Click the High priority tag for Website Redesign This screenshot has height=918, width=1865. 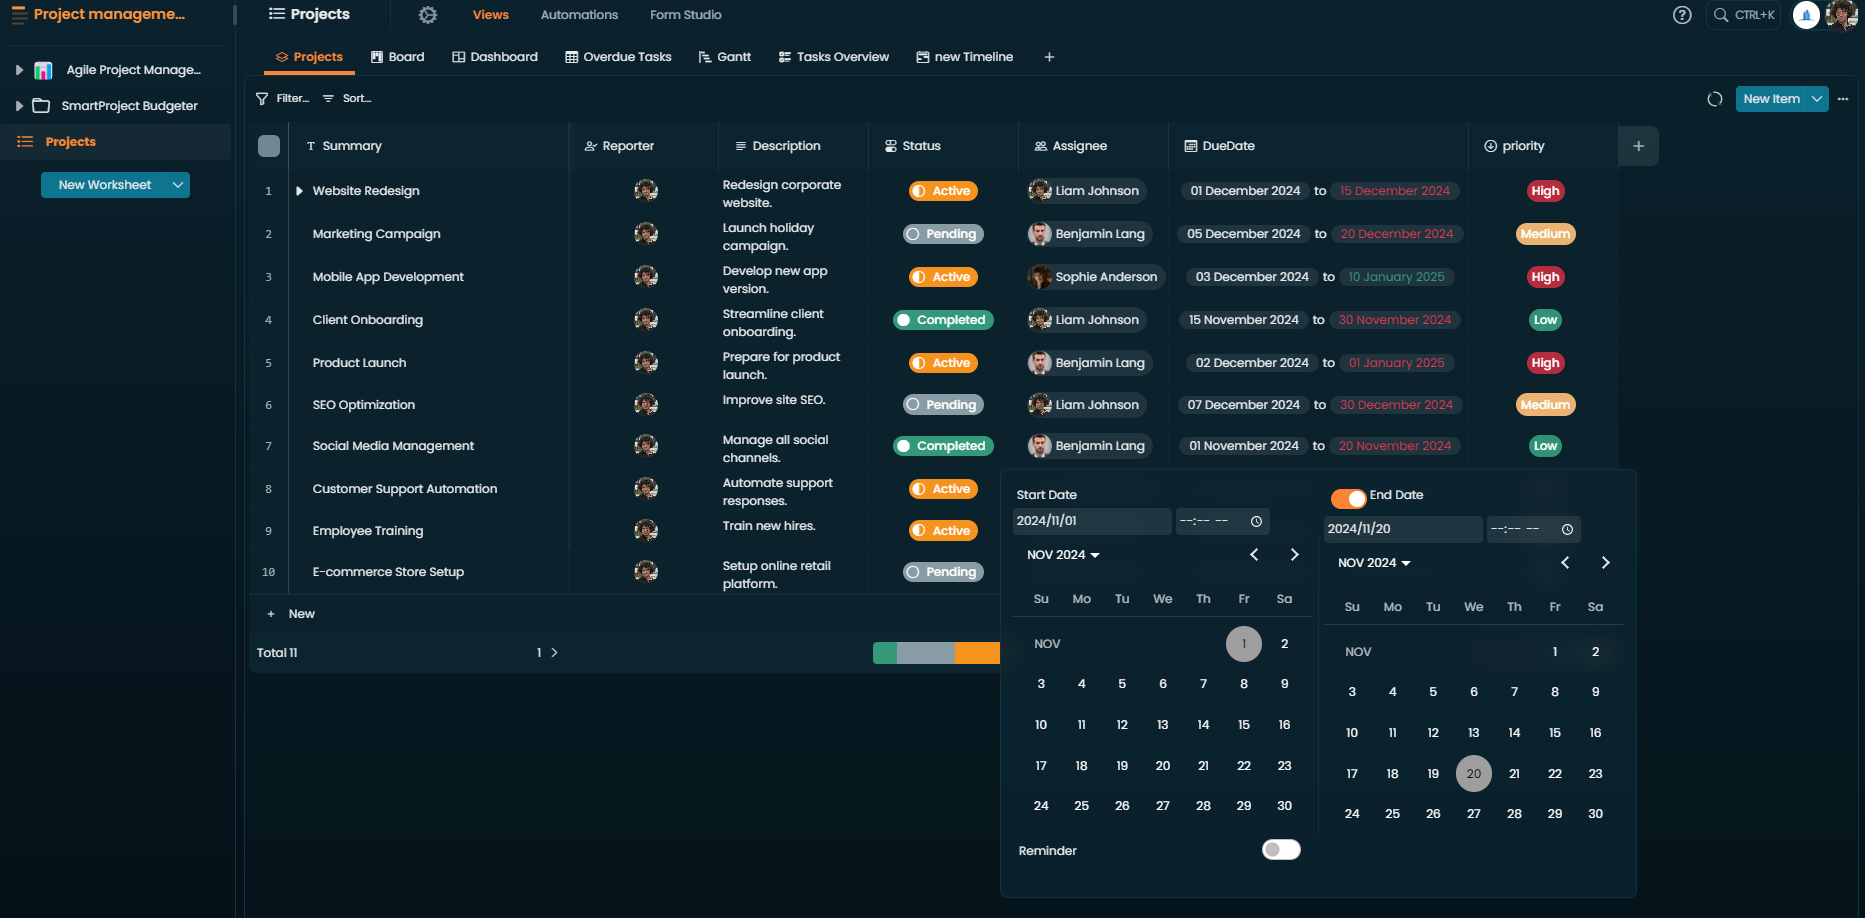tap(1545, 191)
